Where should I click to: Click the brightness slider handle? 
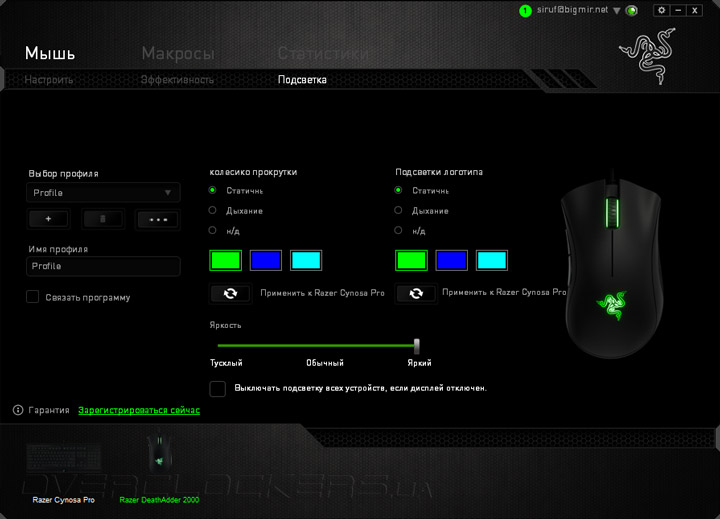(416, 346)
